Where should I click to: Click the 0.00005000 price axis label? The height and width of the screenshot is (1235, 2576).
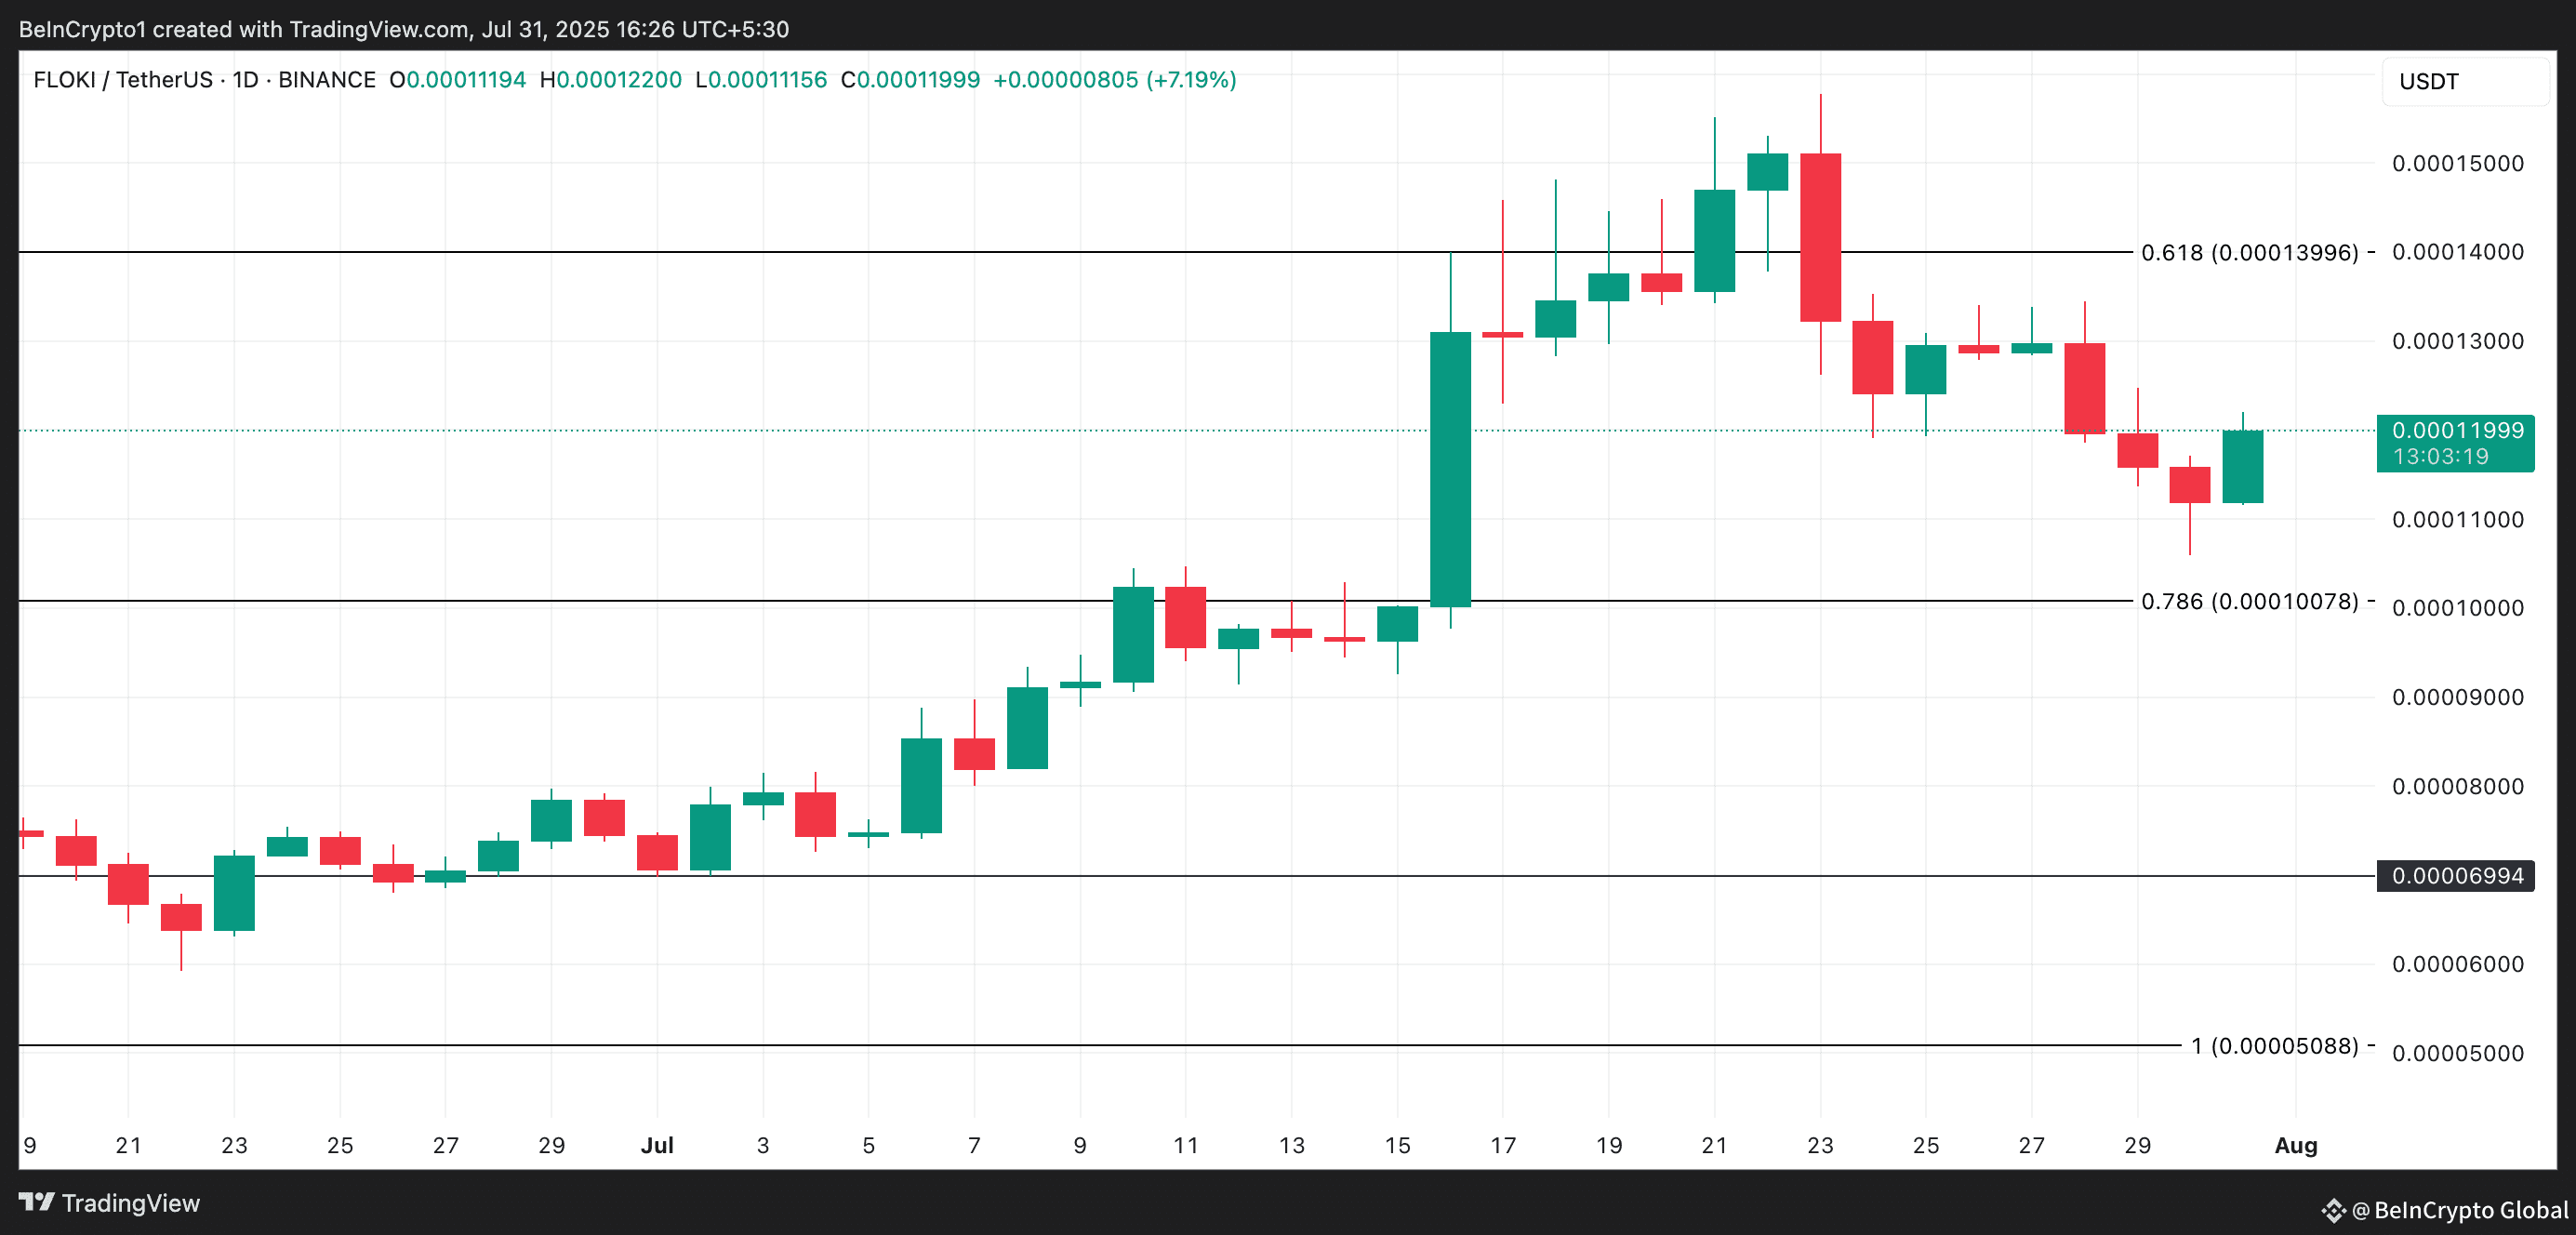tap(2457, 1053)
